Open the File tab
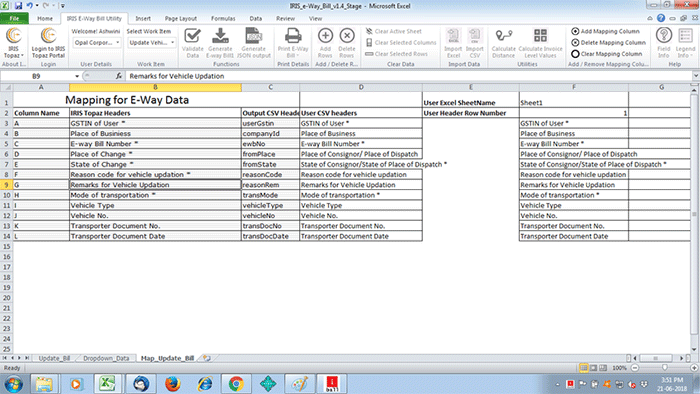700x394 pixels. tap(14, 18)
